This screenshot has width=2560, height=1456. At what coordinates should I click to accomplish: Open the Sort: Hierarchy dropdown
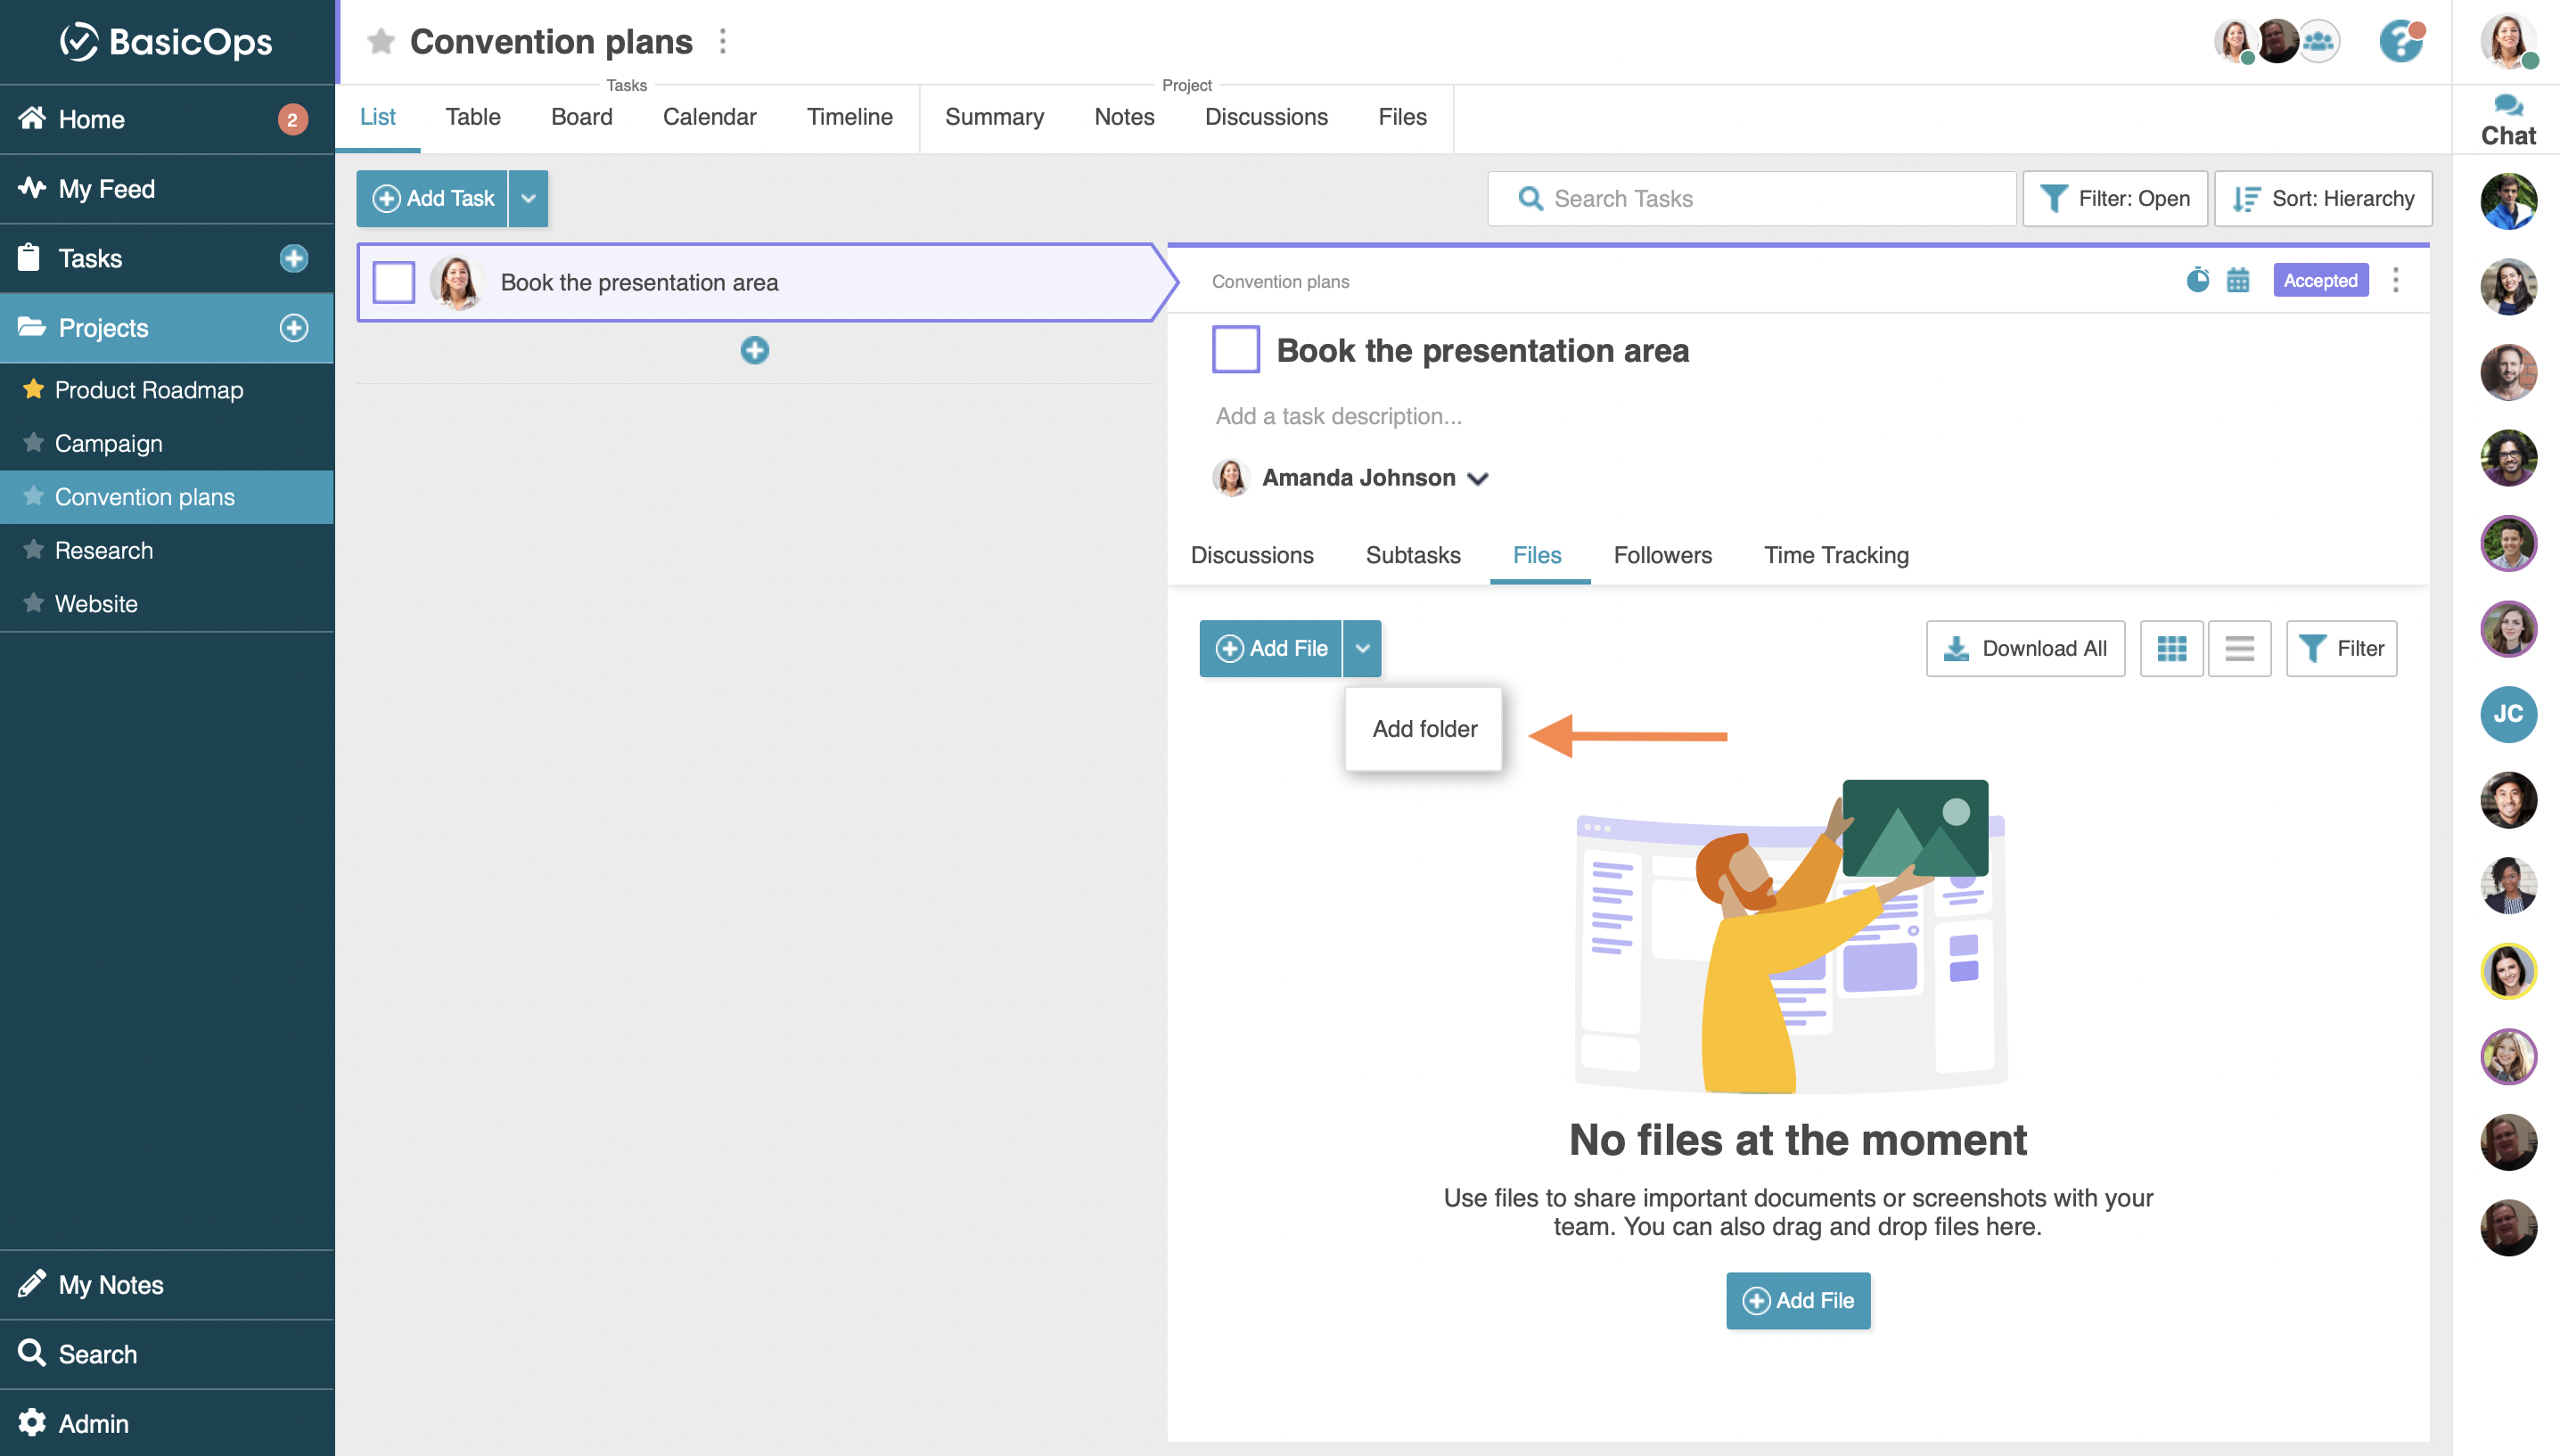coord(2322,198)
